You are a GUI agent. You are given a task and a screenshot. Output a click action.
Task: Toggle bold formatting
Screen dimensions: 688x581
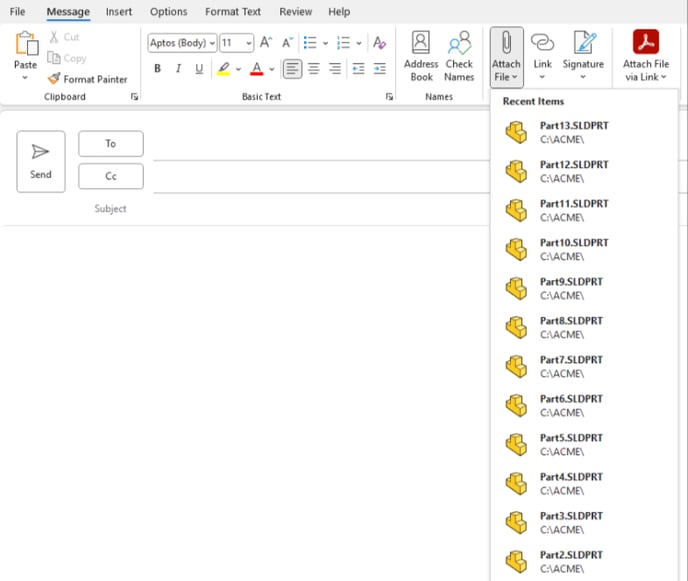157,68
